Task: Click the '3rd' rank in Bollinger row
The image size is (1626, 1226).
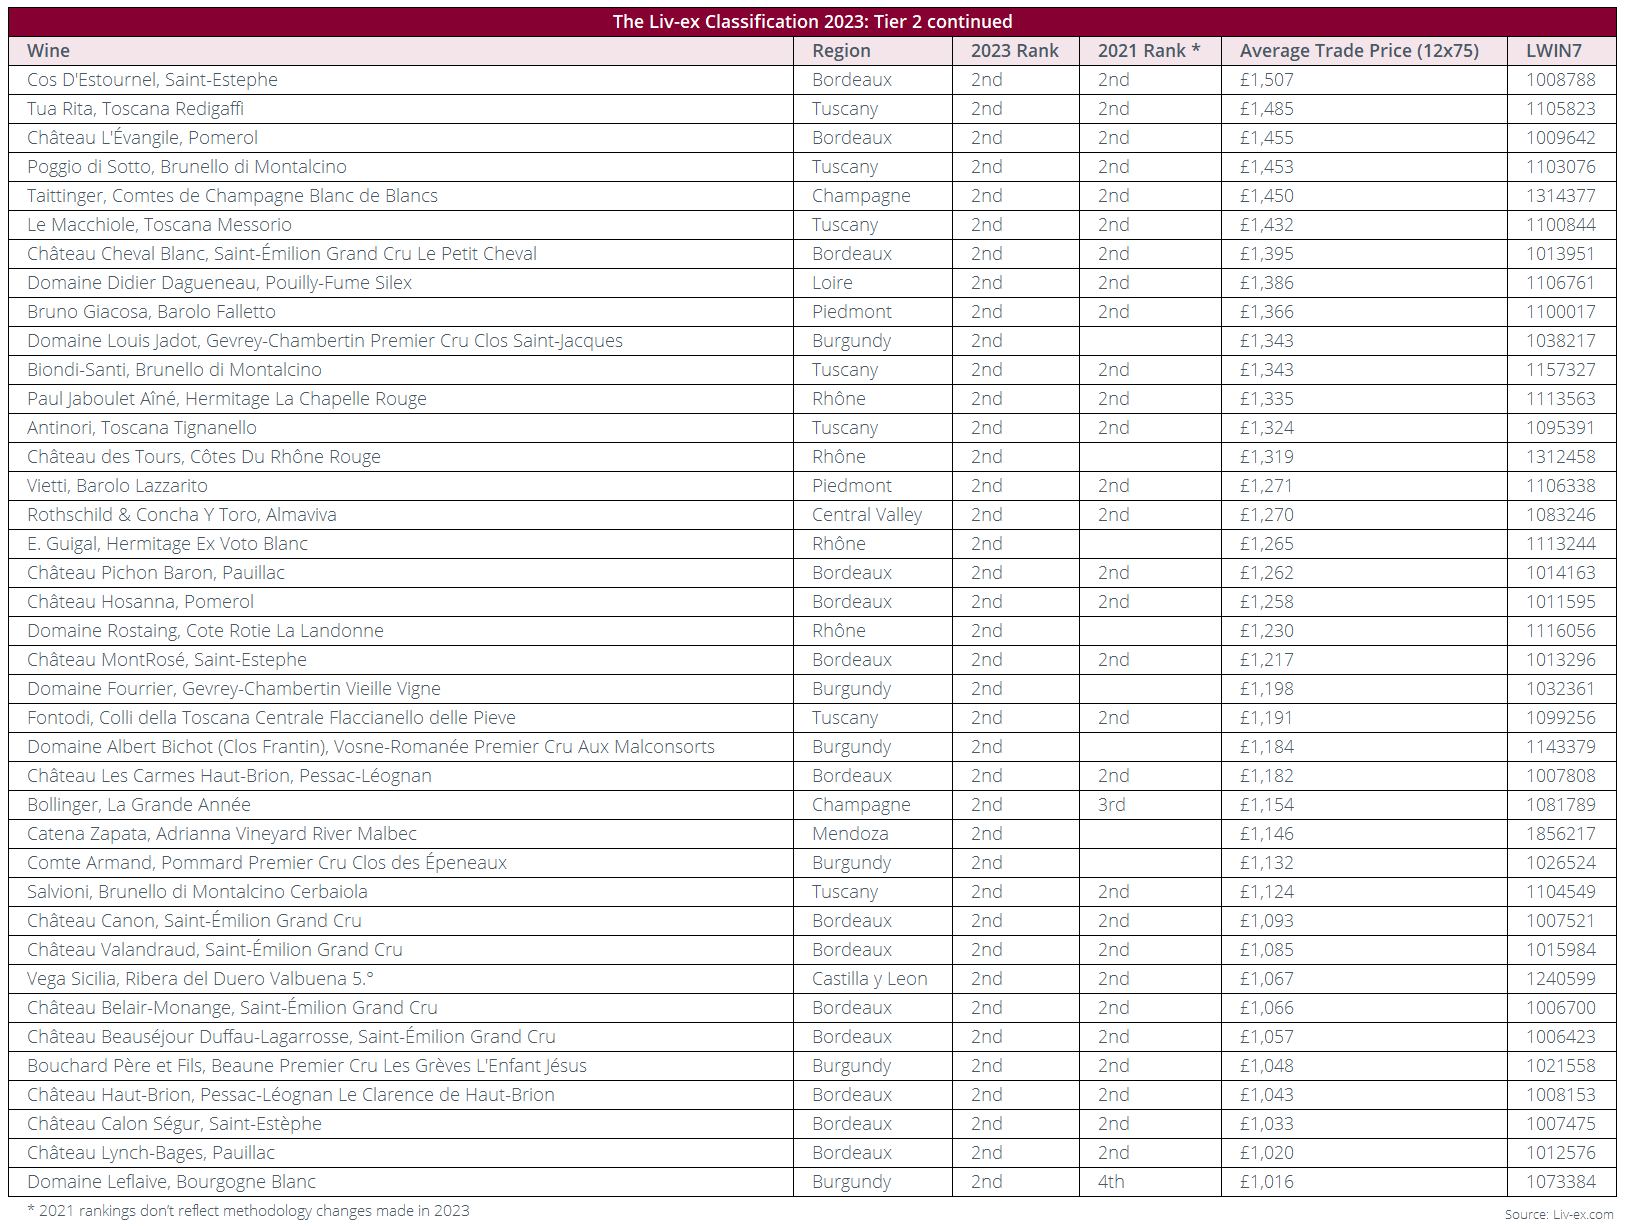Action: pyautogui.click(x=1112, y=805)
